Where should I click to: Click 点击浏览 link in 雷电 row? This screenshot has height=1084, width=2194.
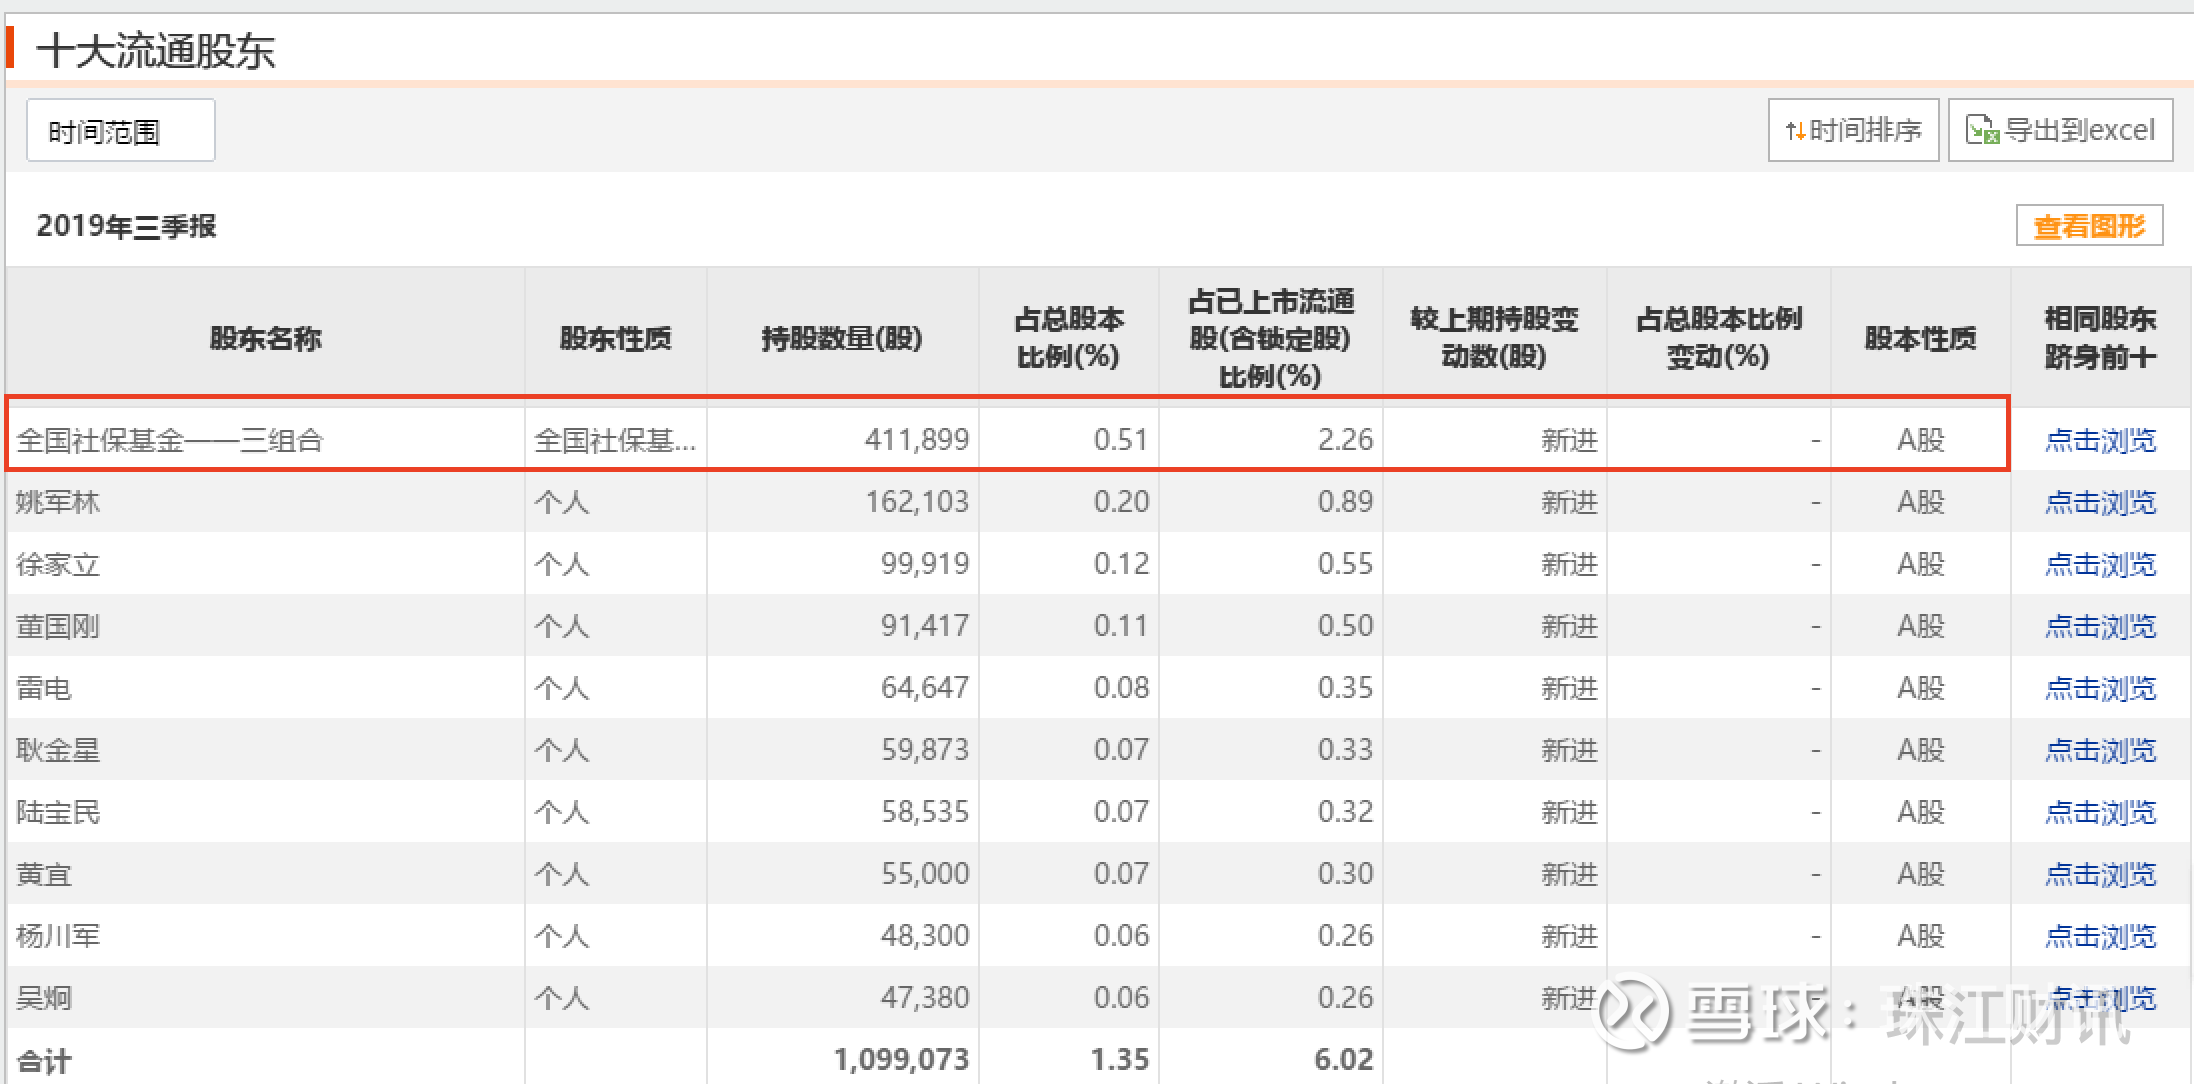pos(2100,688)
